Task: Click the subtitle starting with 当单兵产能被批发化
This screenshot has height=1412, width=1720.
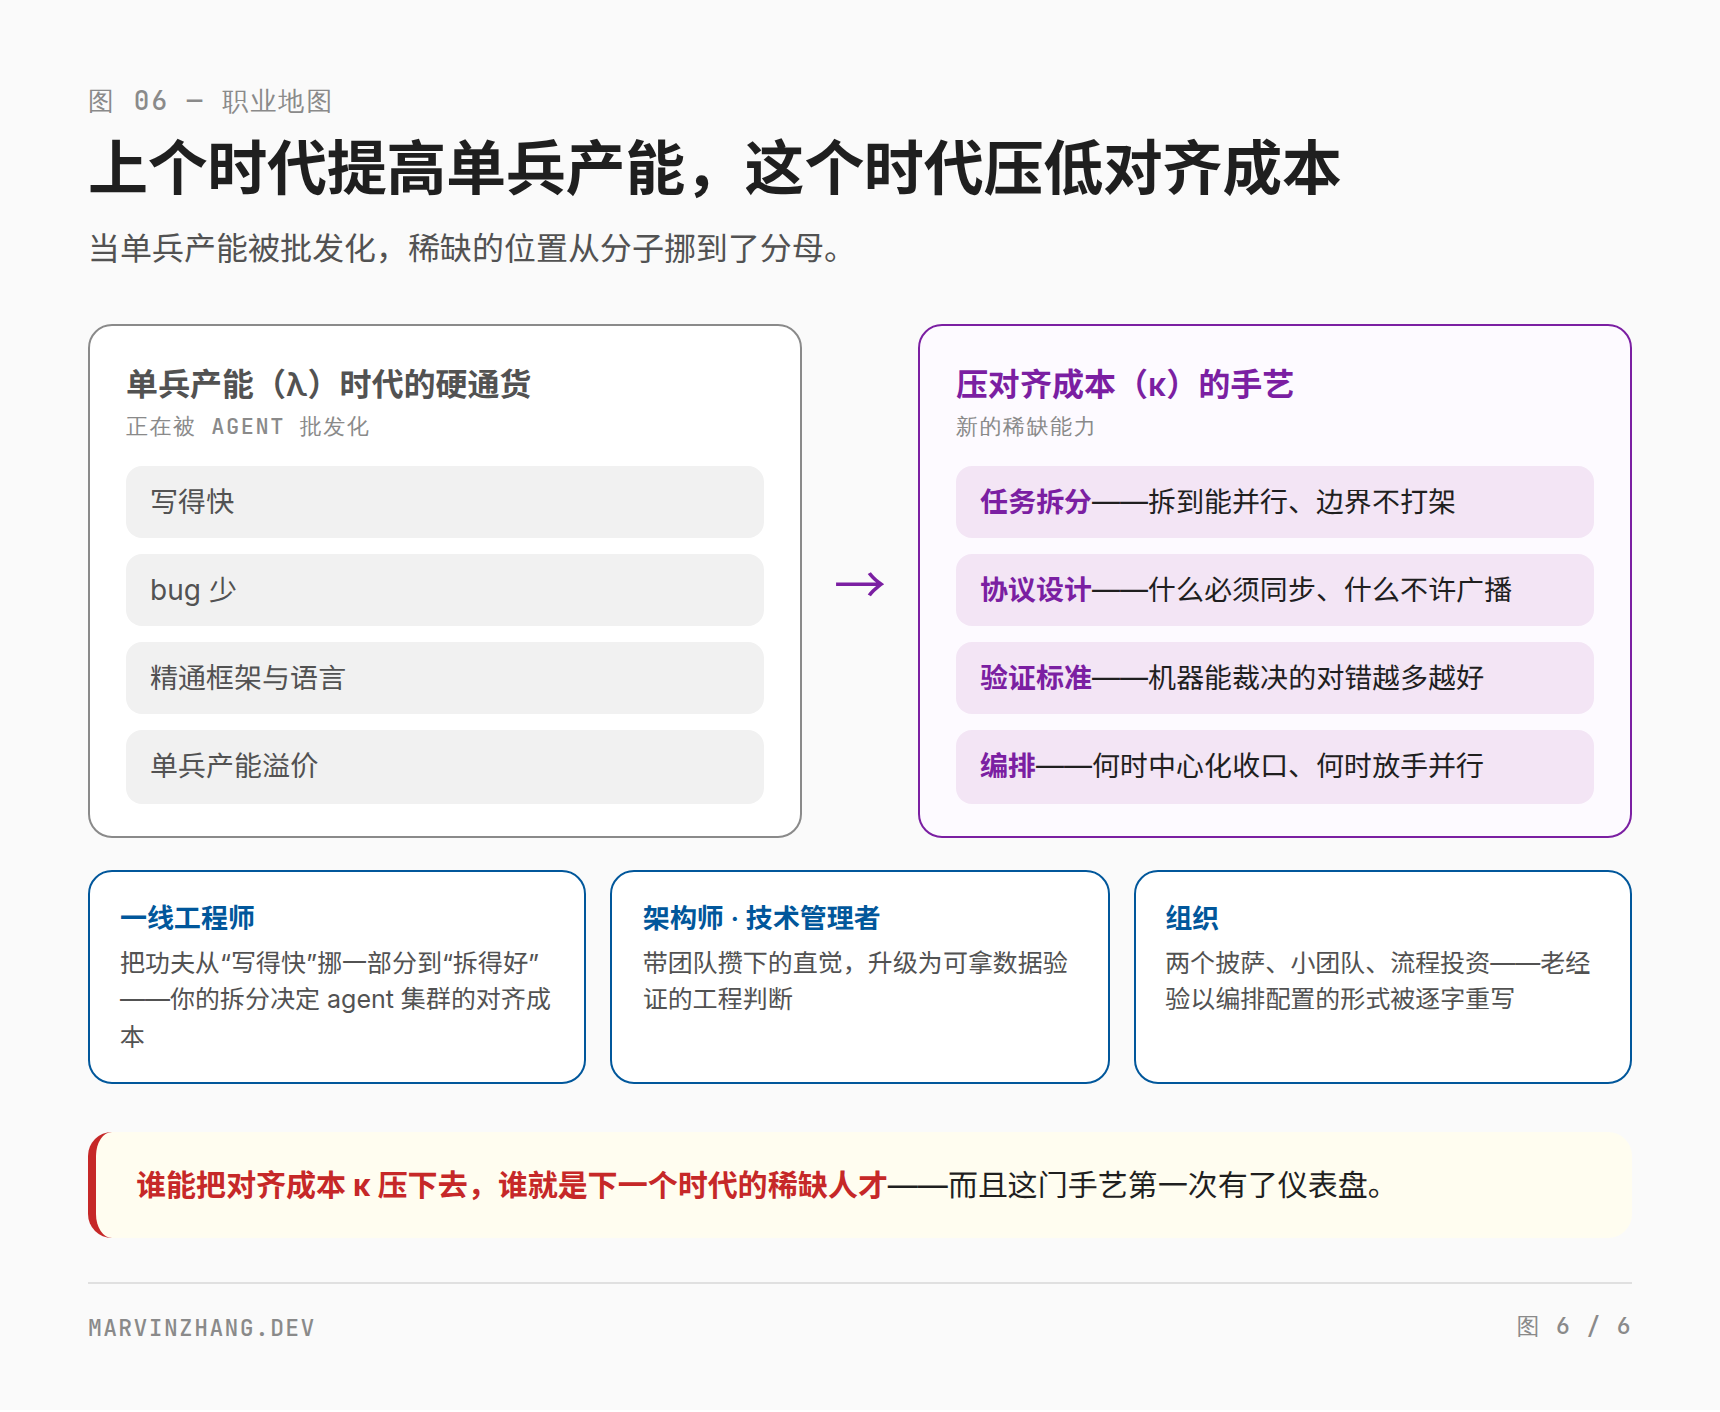Action: (x=466, y=248)
